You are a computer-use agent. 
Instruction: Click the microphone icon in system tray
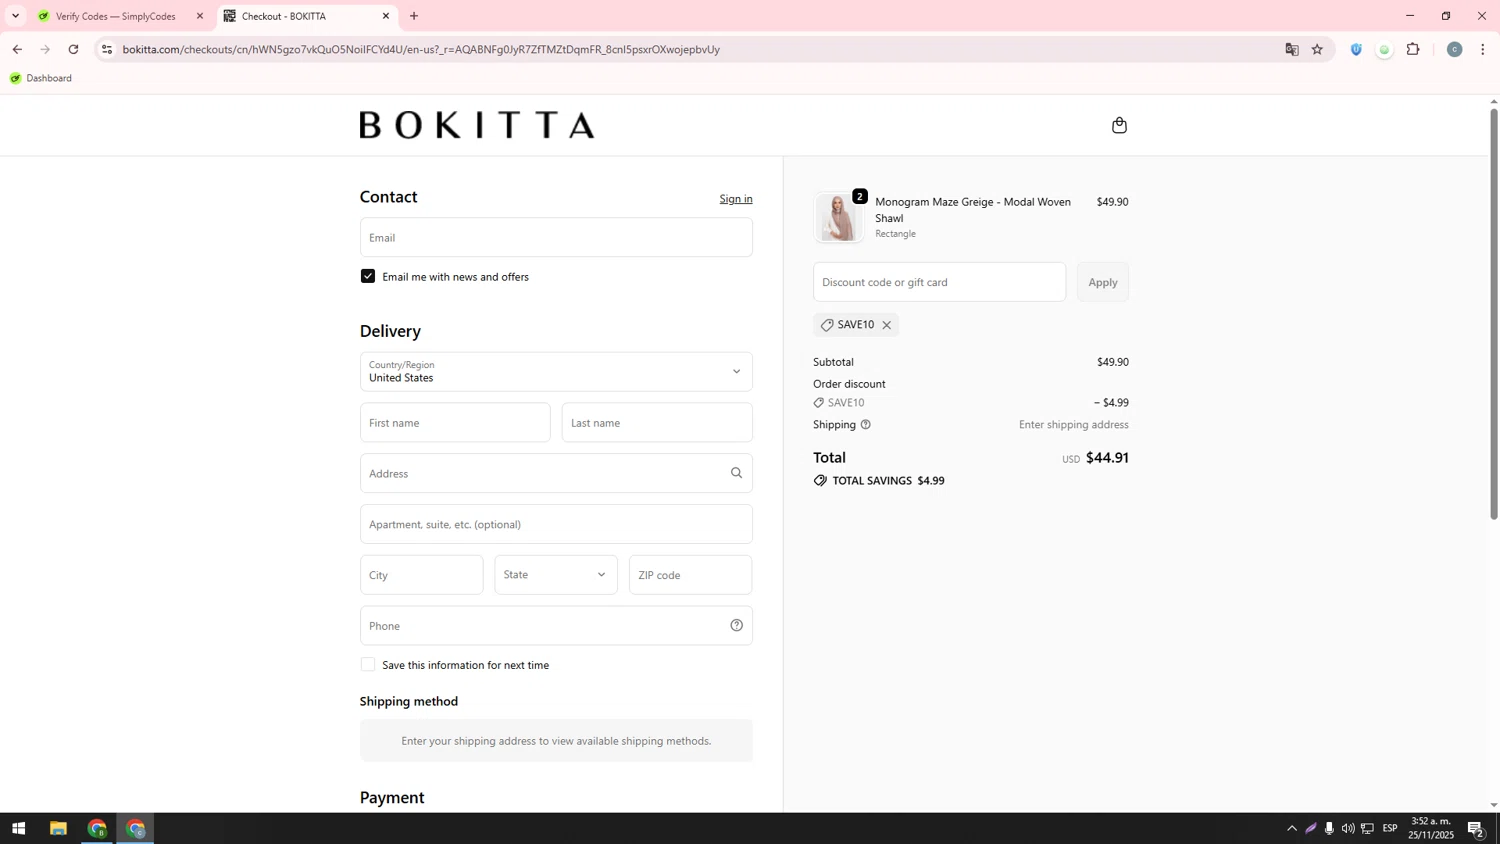[x=1329, y=828]
